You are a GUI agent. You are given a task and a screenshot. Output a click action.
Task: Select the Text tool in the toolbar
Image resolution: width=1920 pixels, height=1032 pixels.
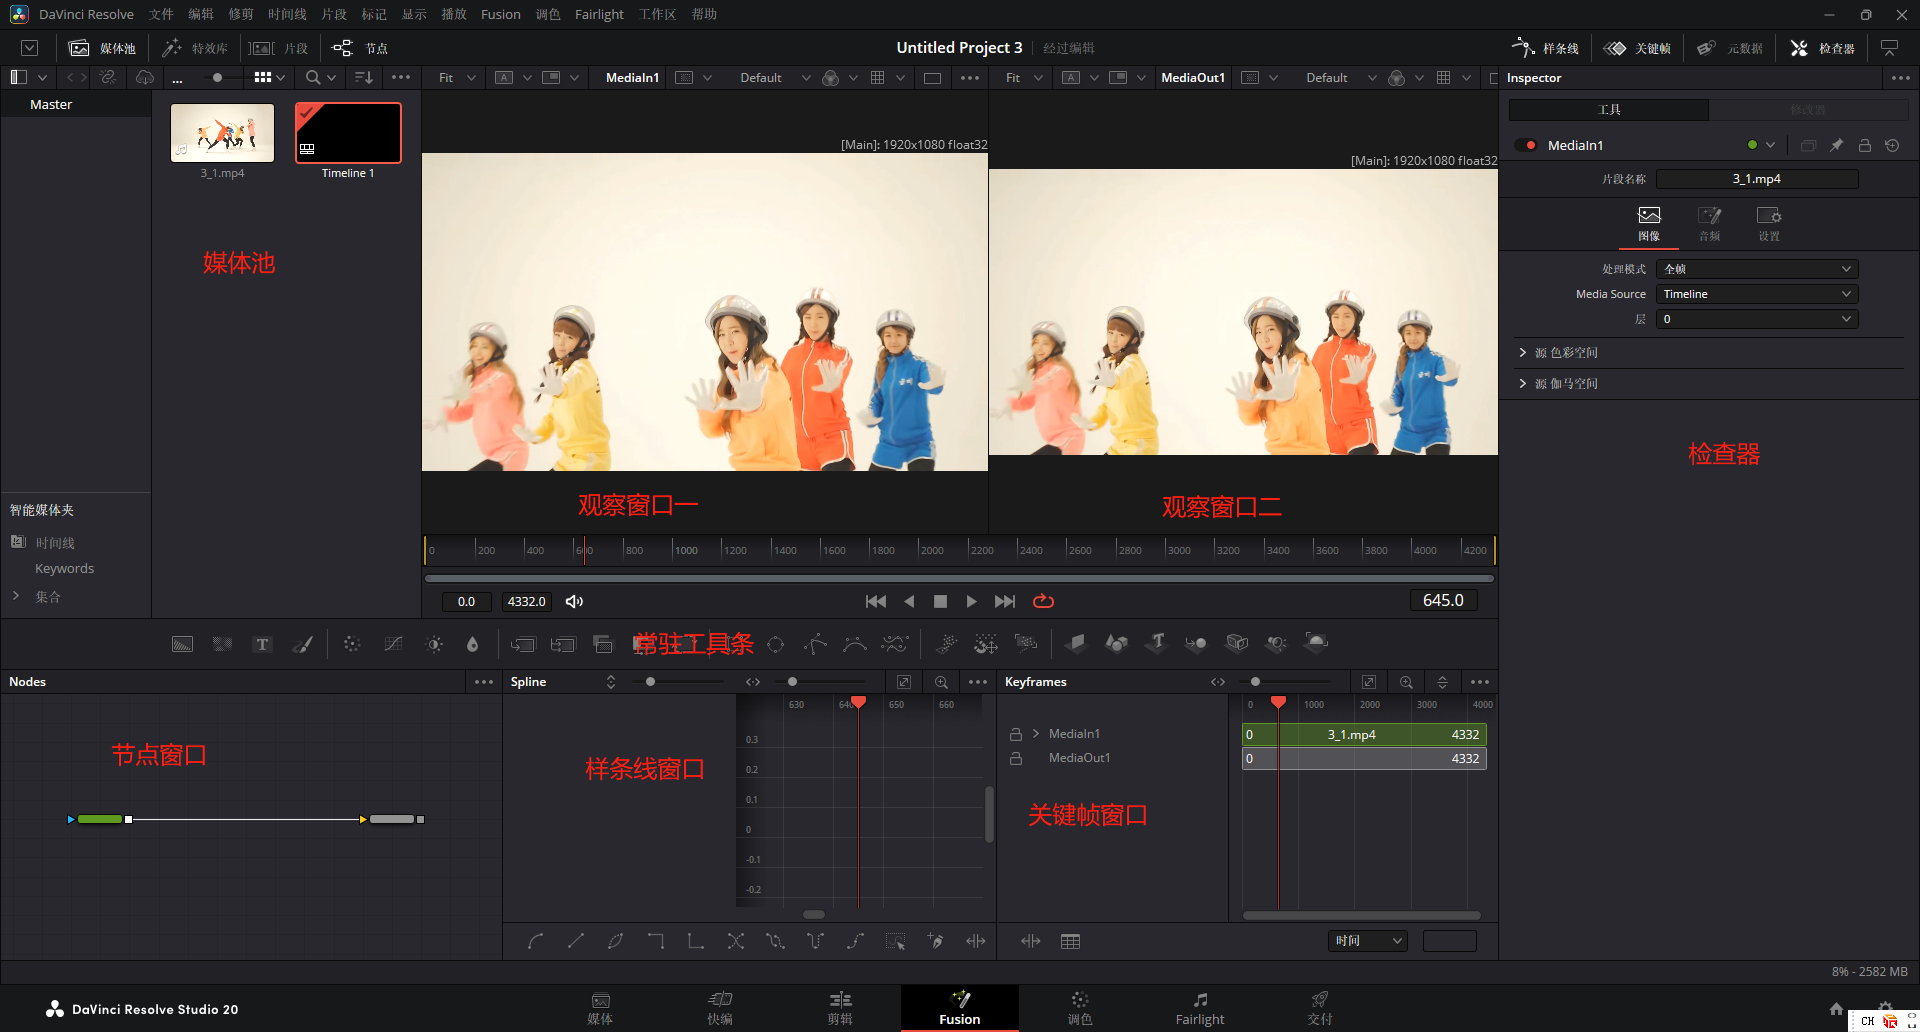(262, 644)
